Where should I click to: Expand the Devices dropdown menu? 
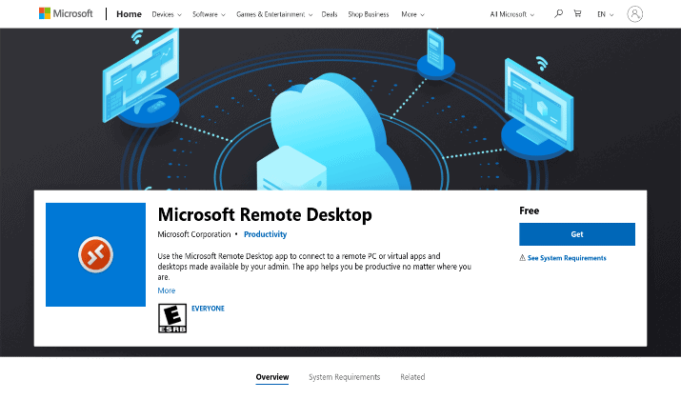click(166, 14)
